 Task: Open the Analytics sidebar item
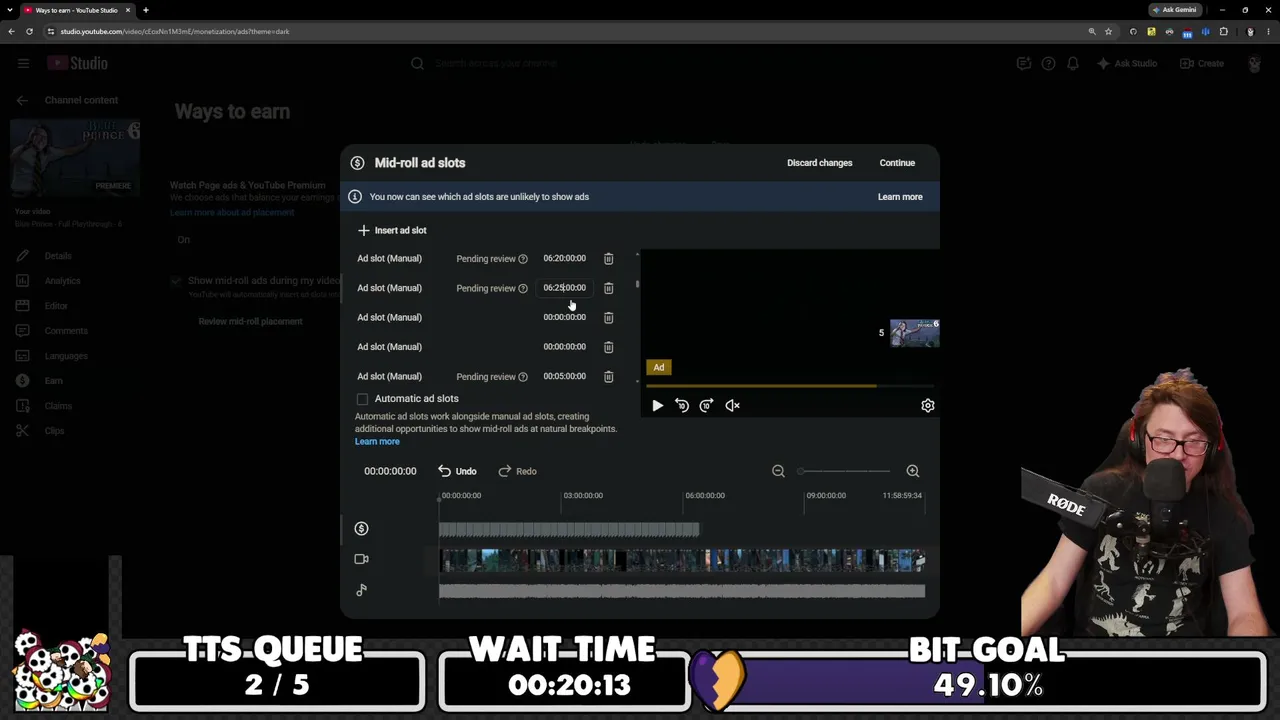click(x=62, y=281)
